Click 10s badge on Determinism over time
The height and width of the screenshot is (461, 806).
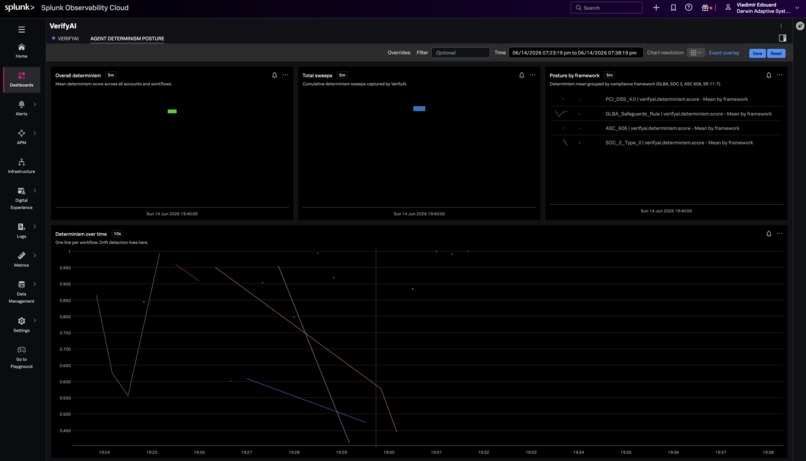[x=117, y=234]
